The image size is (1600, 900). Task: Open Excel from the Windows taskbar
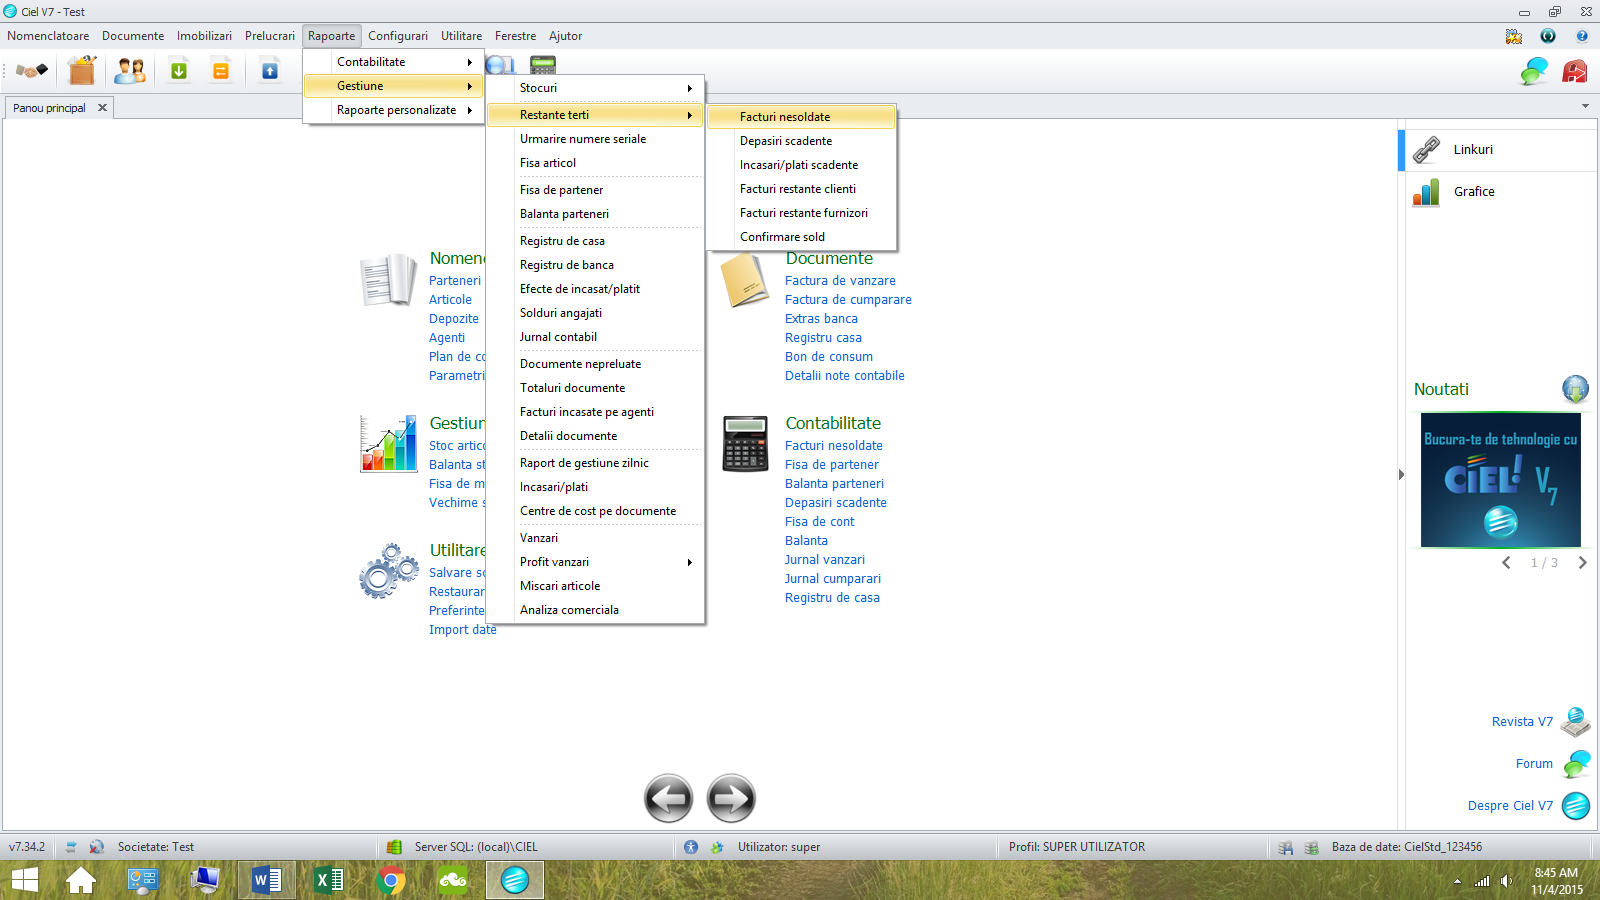329,880
